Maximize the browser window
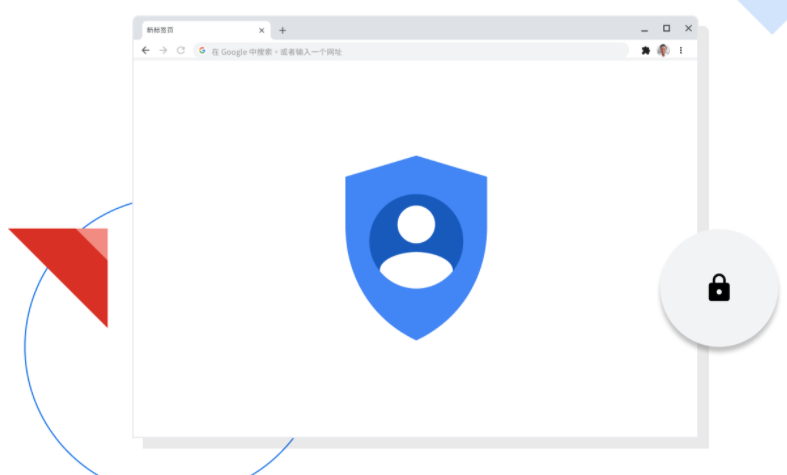The width and height of the screenshot is (787, 475). (x=667, y=29)
